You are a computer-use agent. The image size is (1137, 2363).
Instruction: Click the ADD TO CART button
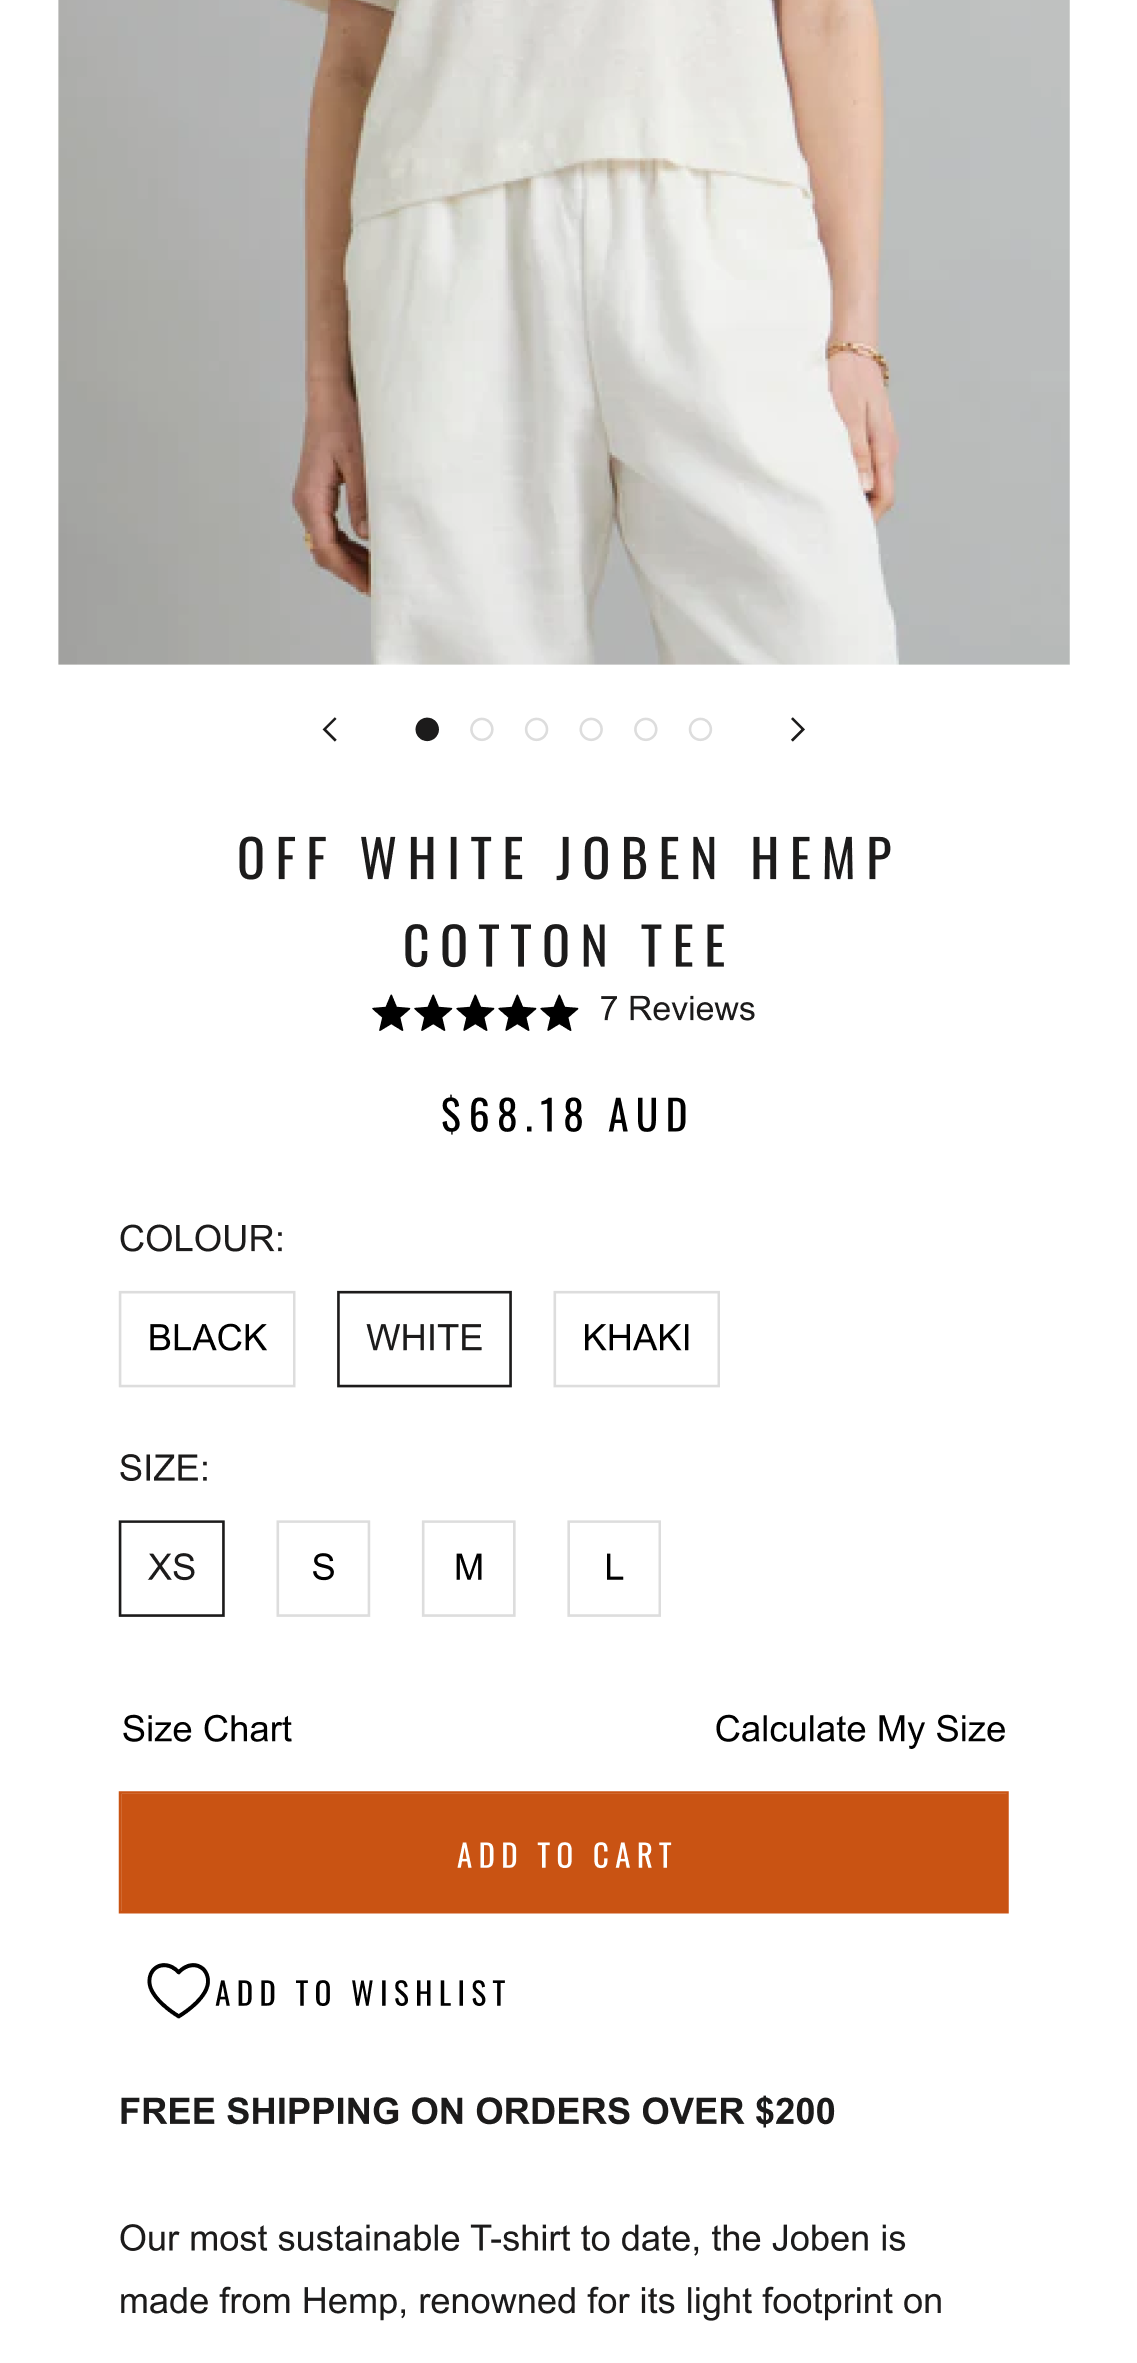564,1852
